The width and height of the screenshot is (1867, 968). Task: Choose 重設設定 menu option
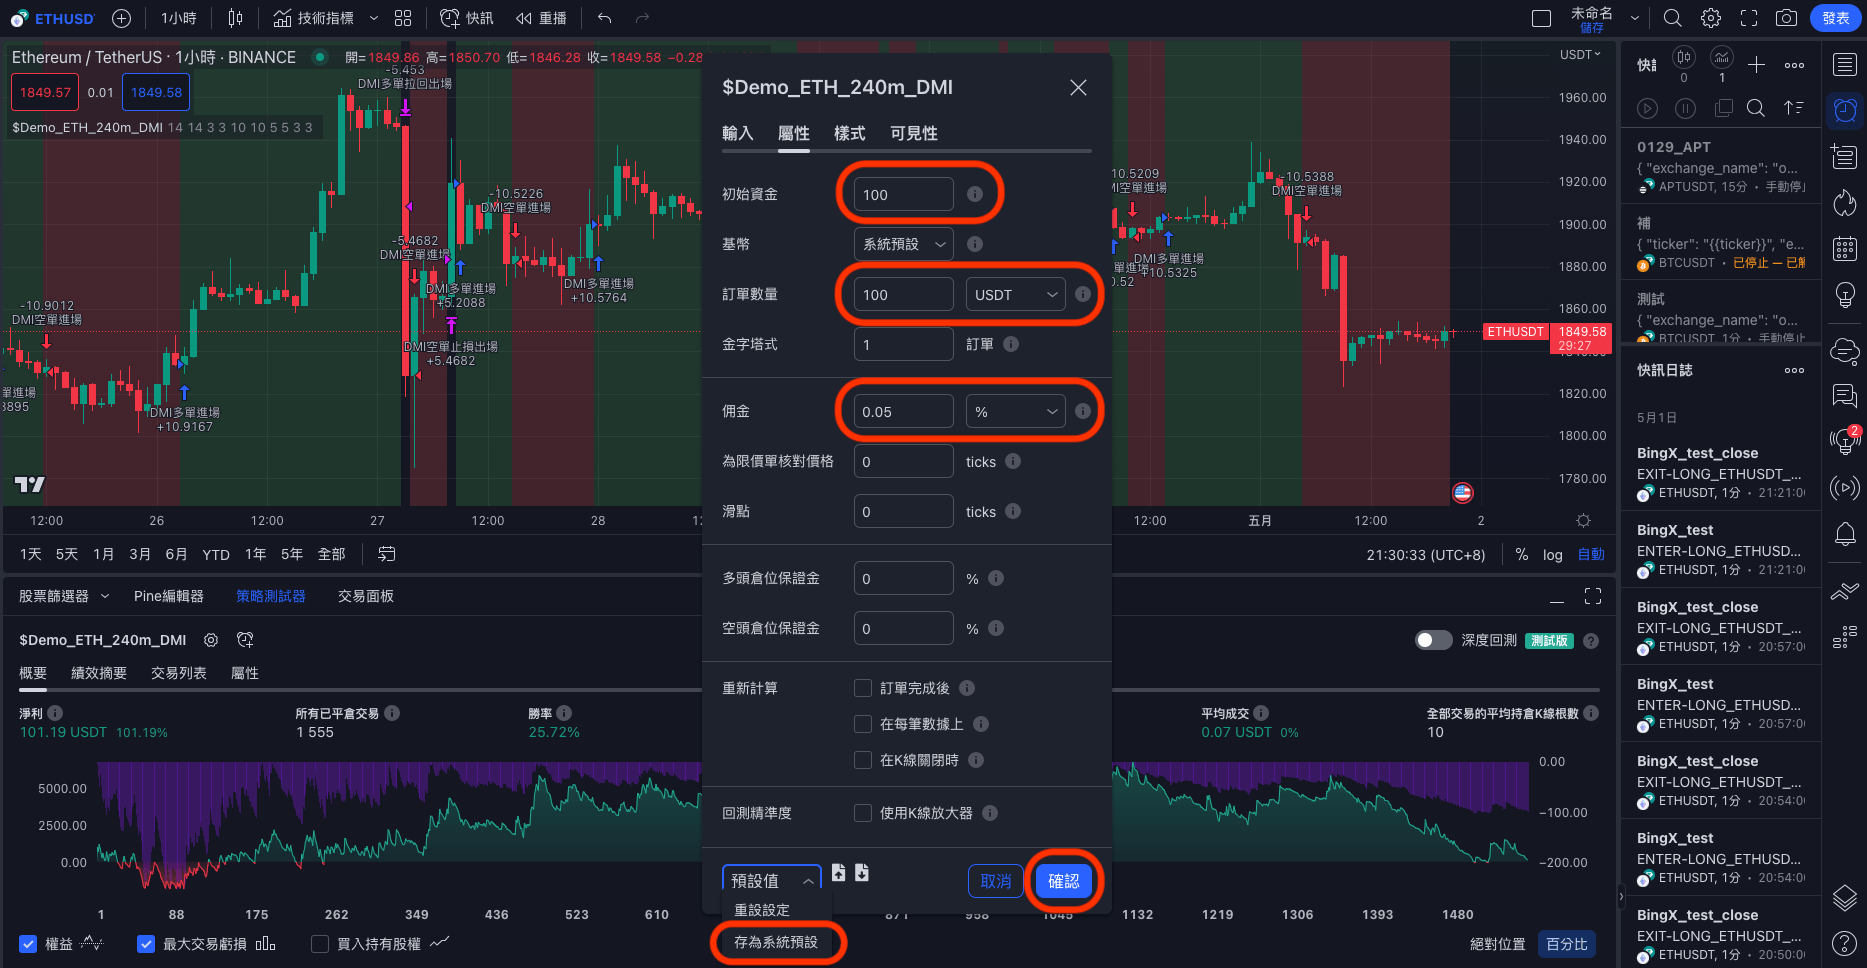762,910
